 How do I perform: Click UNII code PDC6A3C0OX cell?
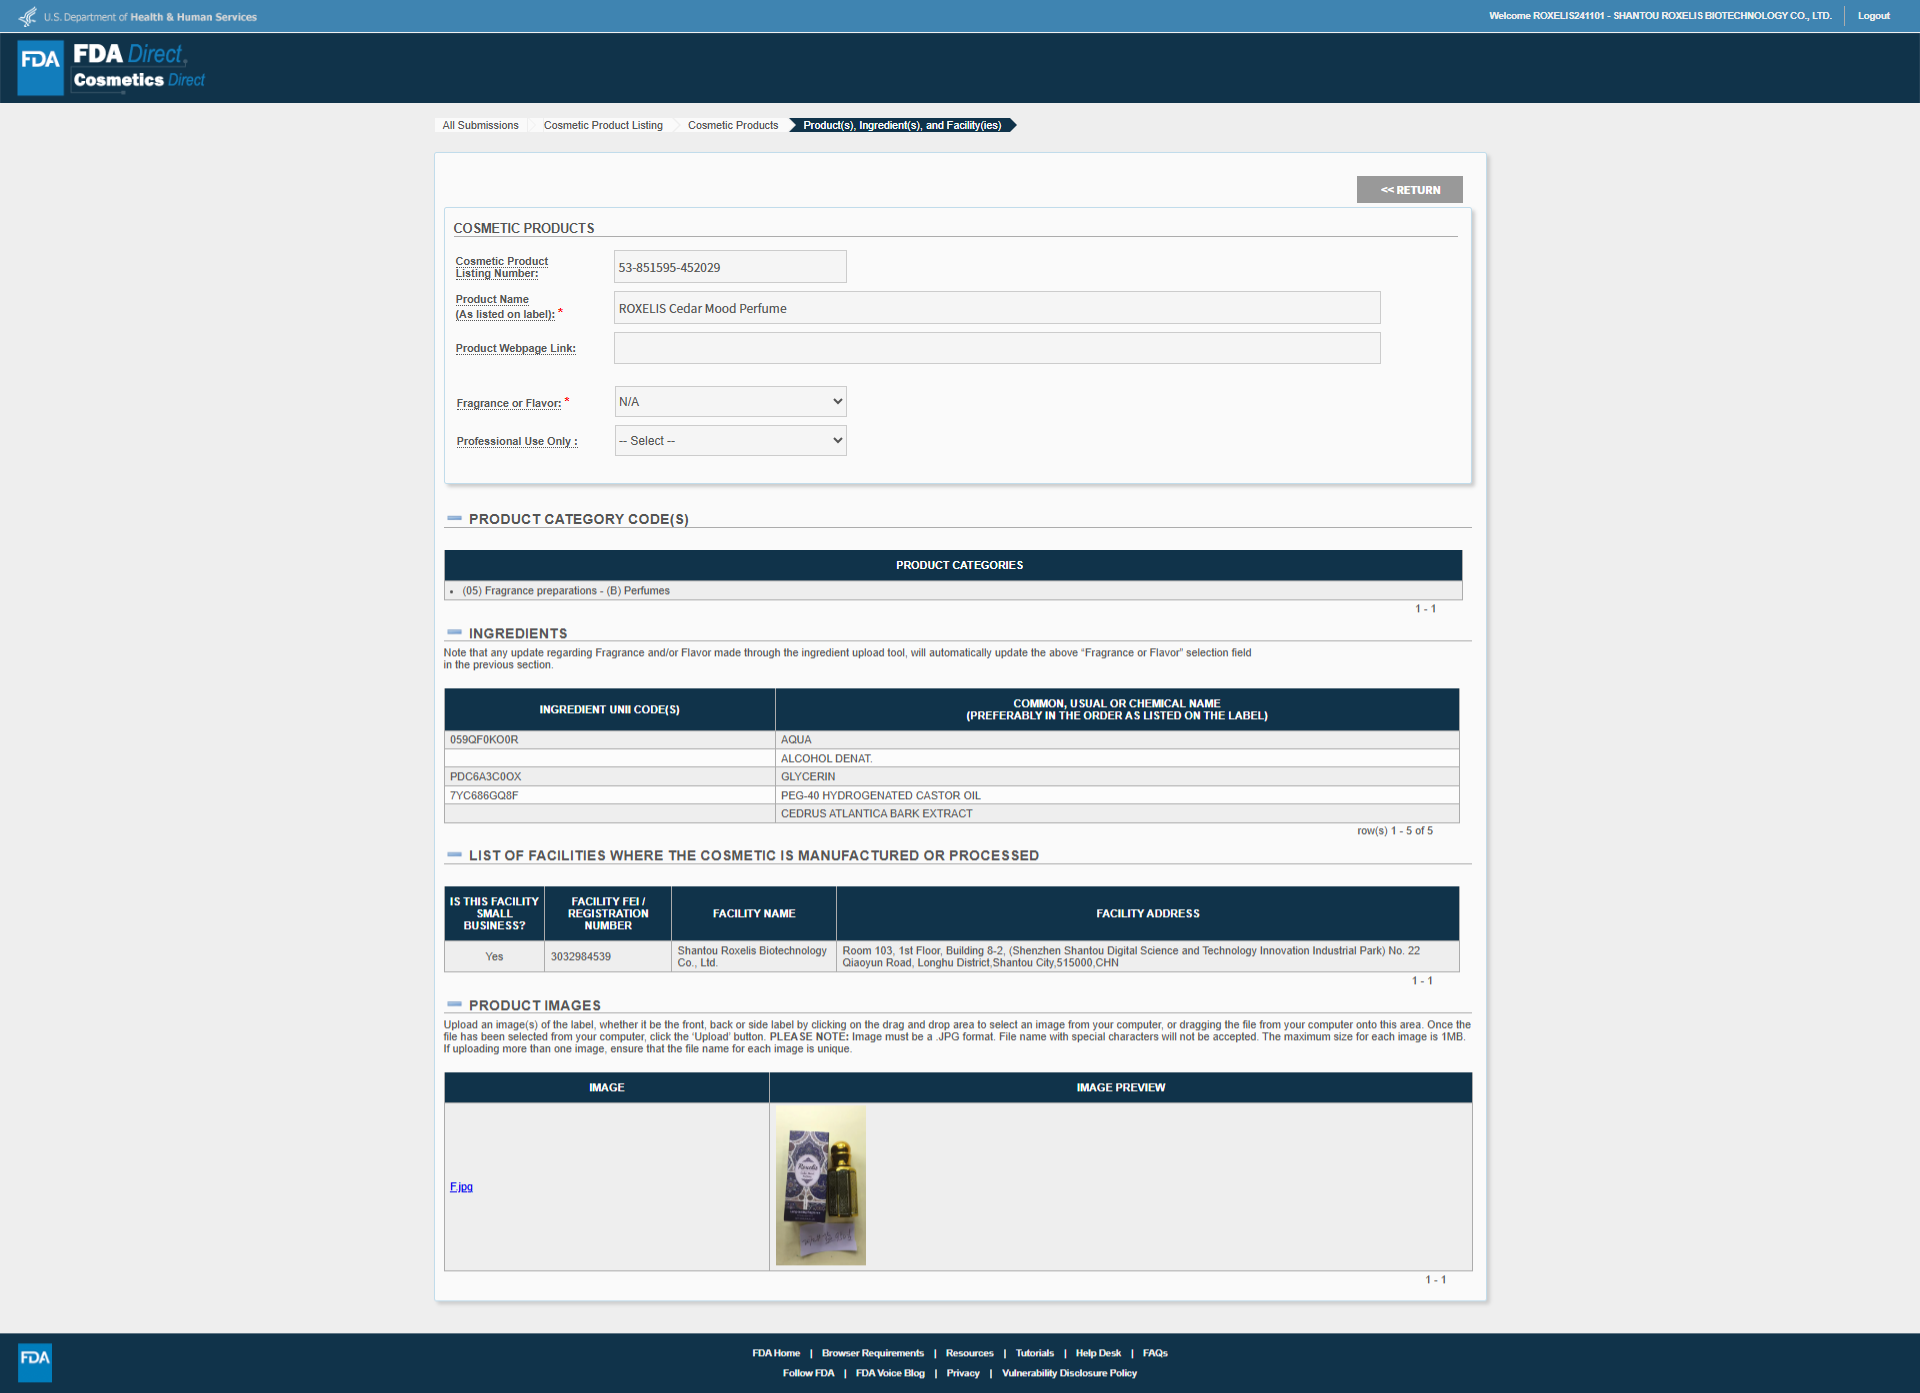click(610, 777)
